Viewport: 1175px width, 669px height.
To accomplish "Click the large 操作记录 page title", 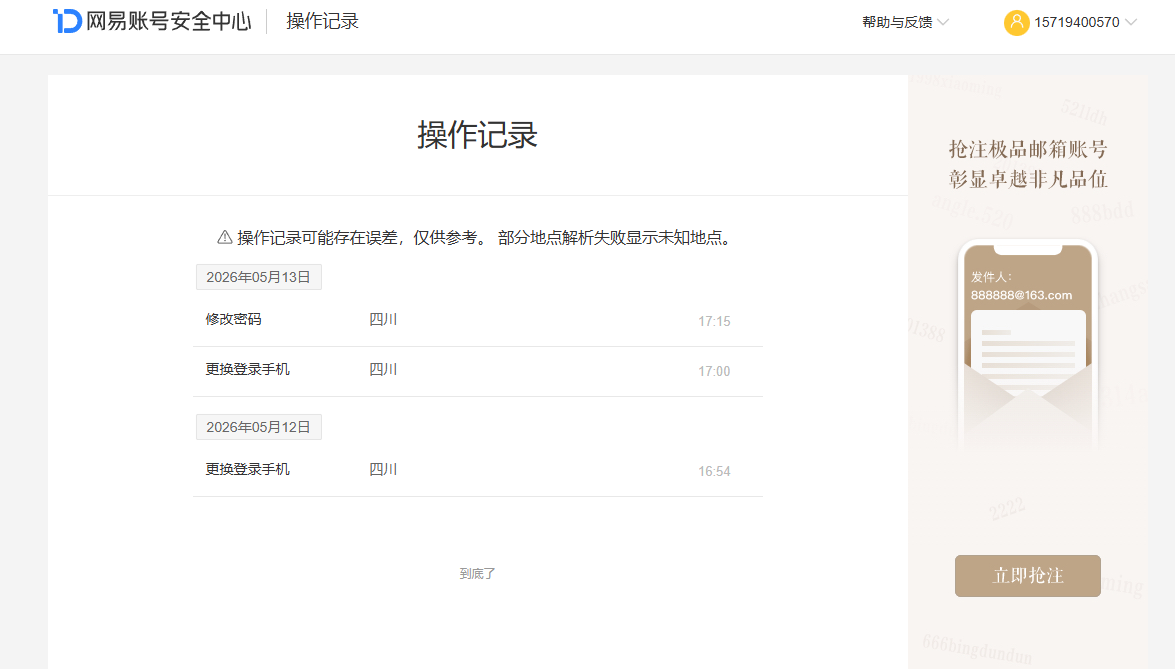I will [477, 135].
